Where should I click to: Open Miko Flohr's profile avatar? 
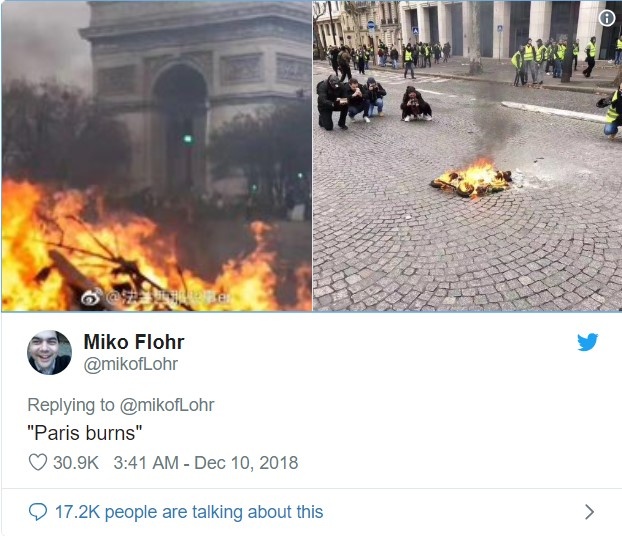50,352
